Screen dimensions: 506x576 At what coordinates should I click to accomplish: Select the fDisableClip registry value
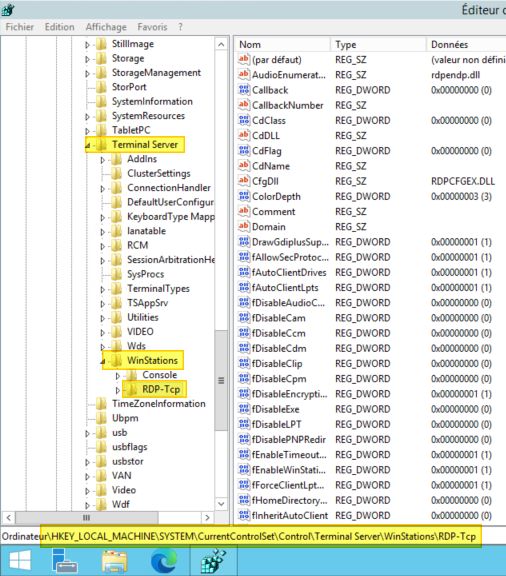(x=277, y=363)
